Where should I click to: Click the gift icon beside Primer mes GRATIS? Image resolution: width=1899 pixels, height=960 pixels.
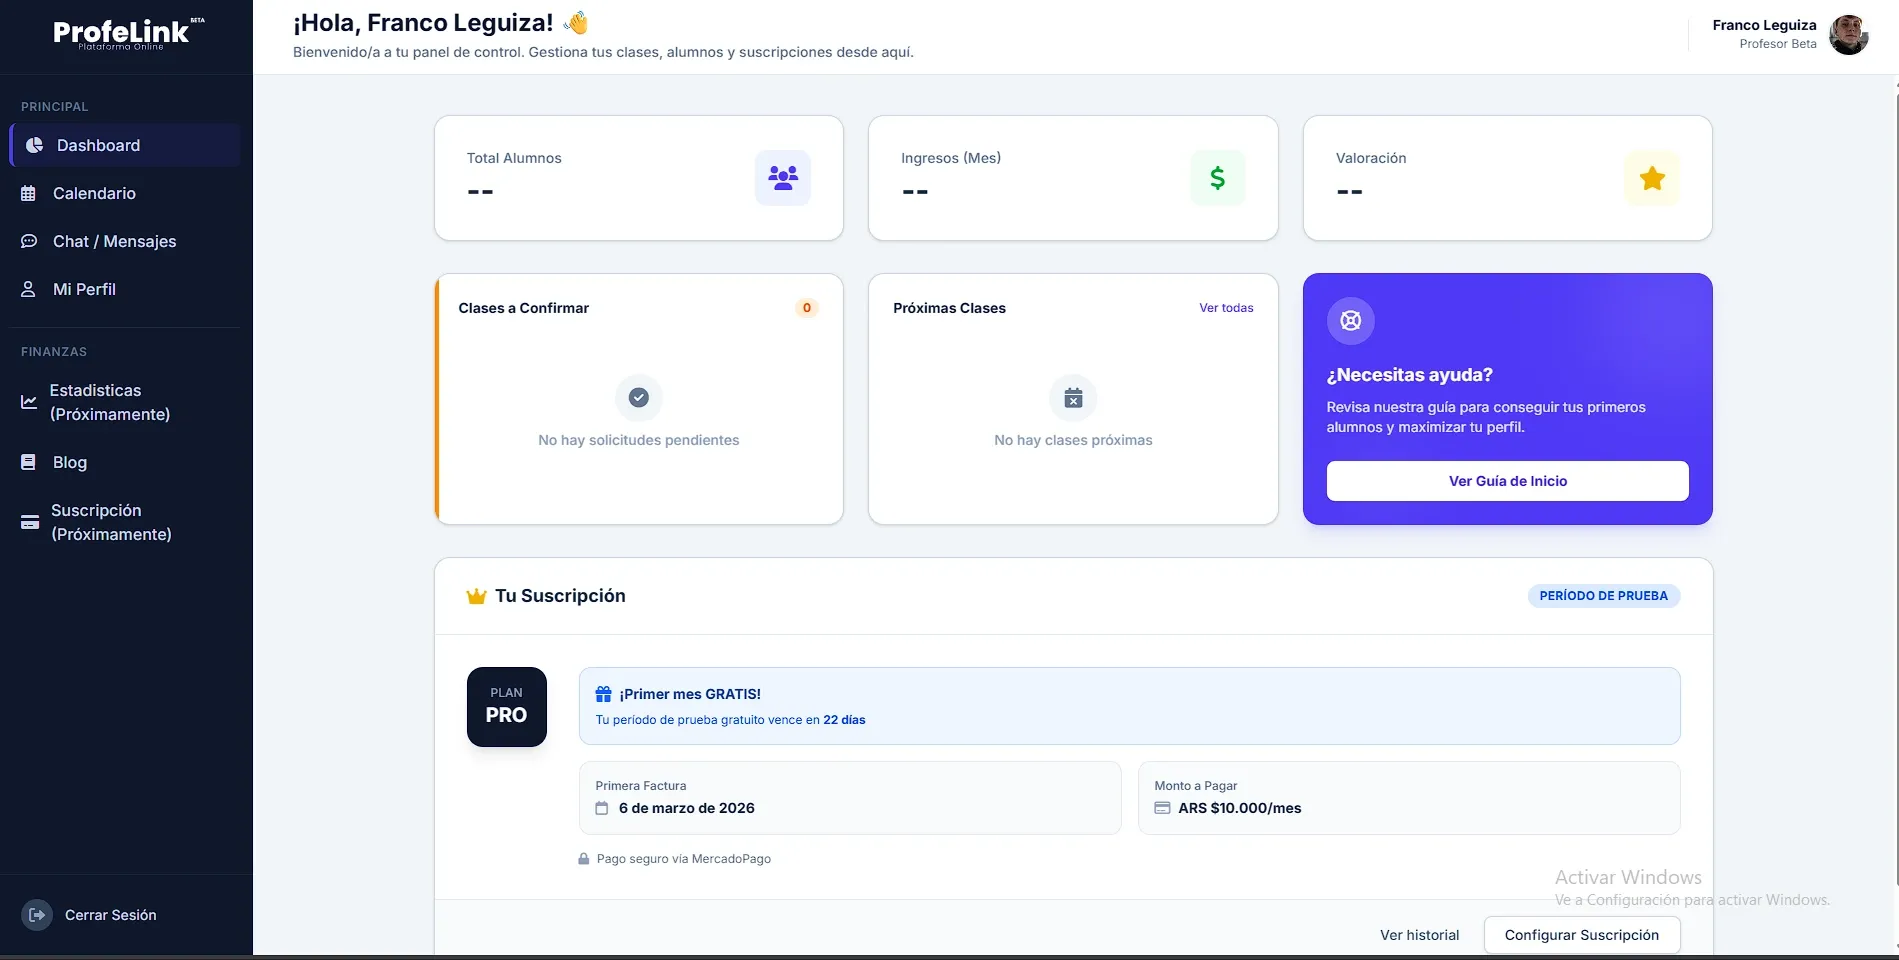pos(603,694)
